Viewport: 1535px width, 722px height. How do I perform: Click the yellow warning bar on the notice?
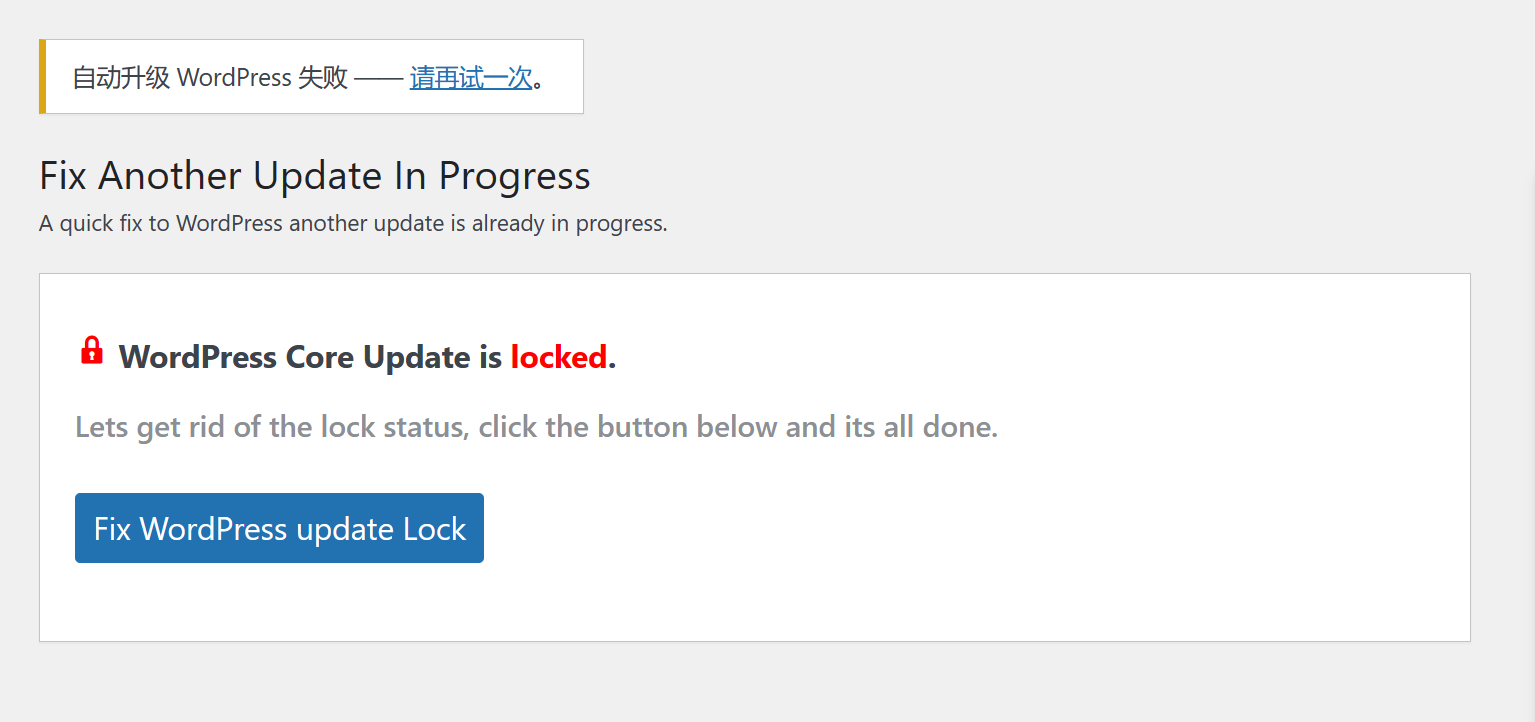pos(42,77)
